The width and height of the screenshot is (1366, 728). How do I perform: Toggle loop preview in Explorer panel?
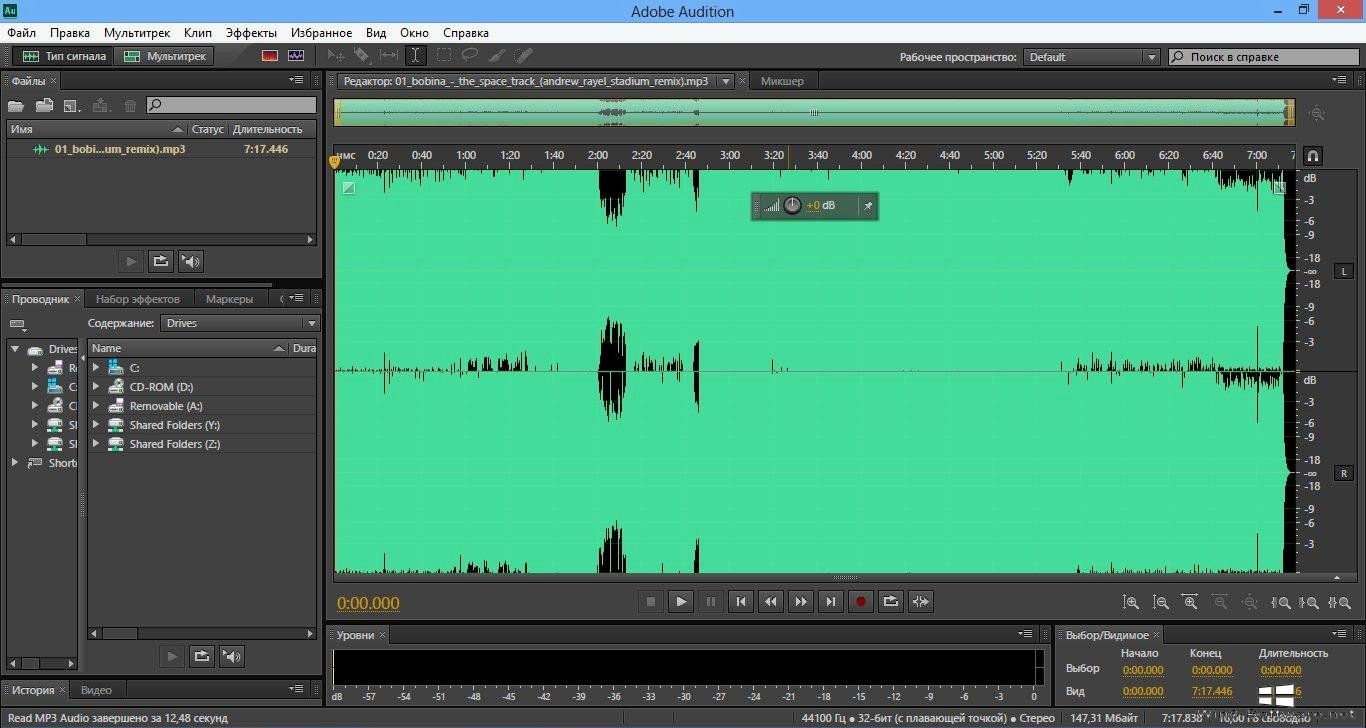coord(202,656)
